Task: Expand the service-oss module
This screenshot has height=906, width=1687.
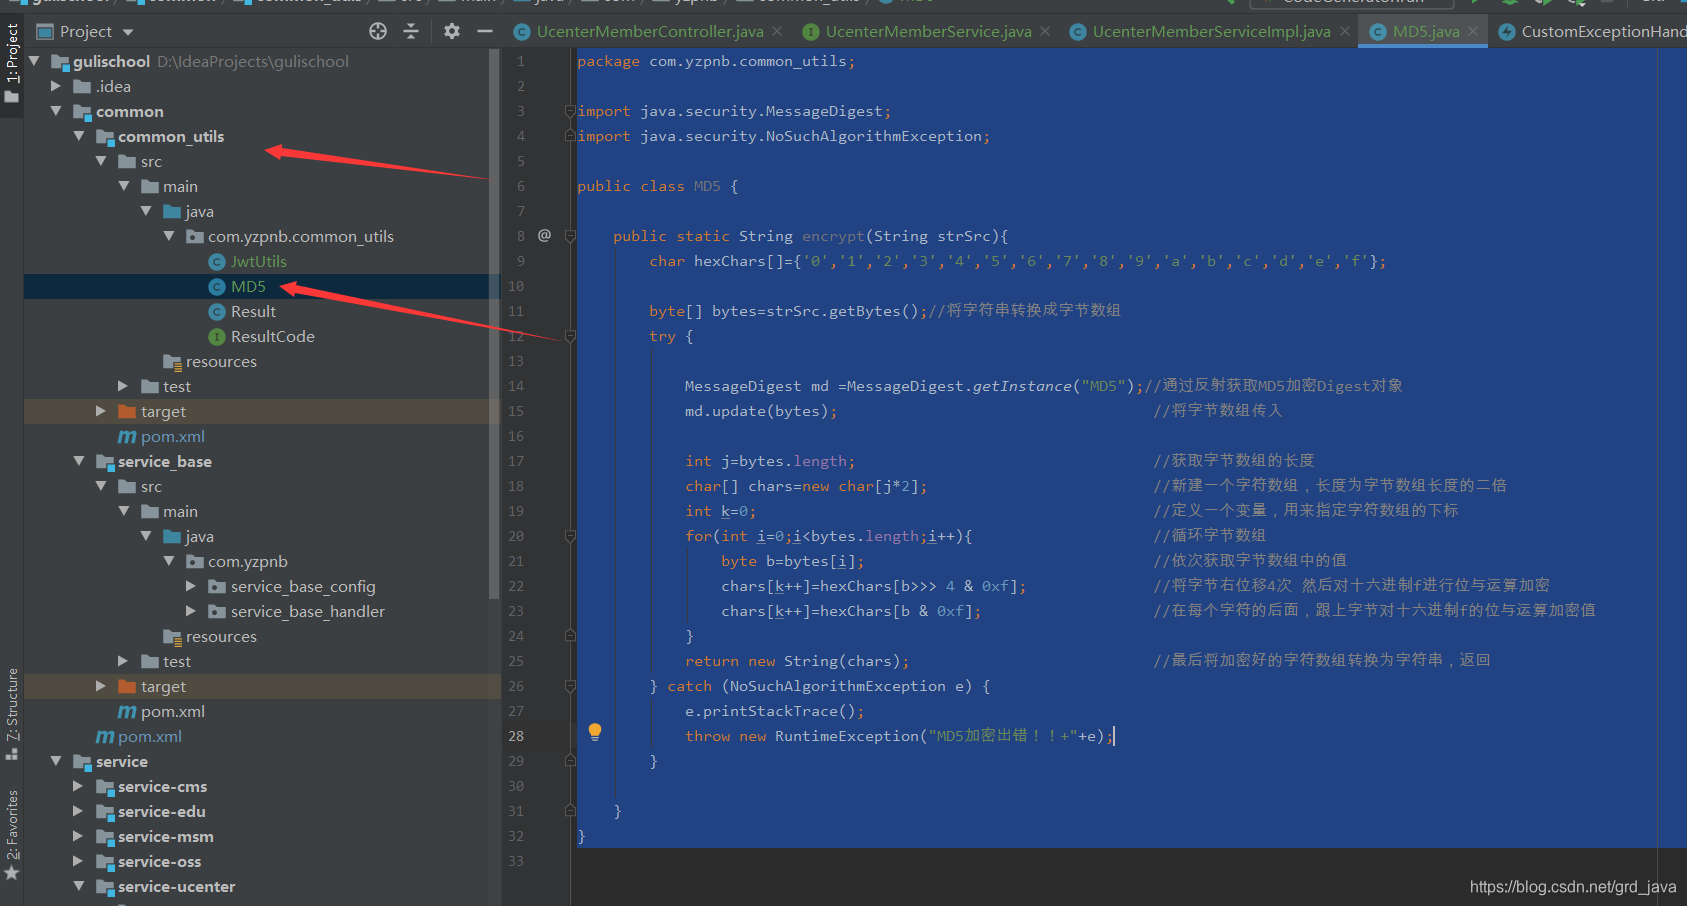Action: click(x=79, y=861)
